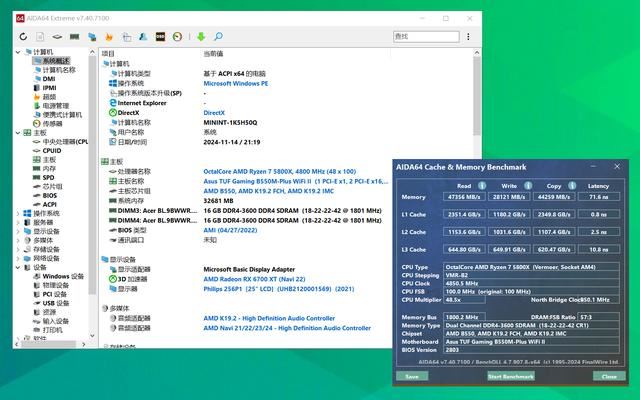Image resolution: width=640 pixels, height=400 pixels.
Task: Select the SPD tree item
Action: point(48,177)
